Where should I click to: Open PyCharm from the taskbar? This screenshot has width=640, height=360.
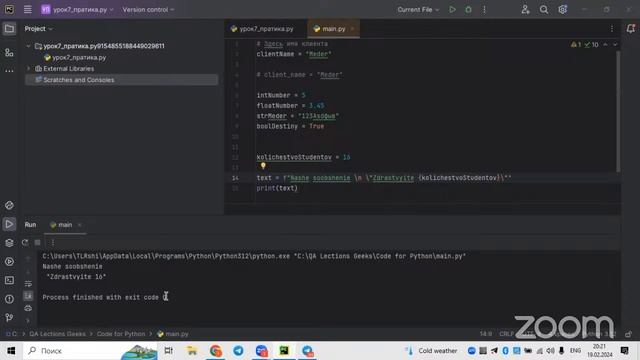click(x=284, y=351)
